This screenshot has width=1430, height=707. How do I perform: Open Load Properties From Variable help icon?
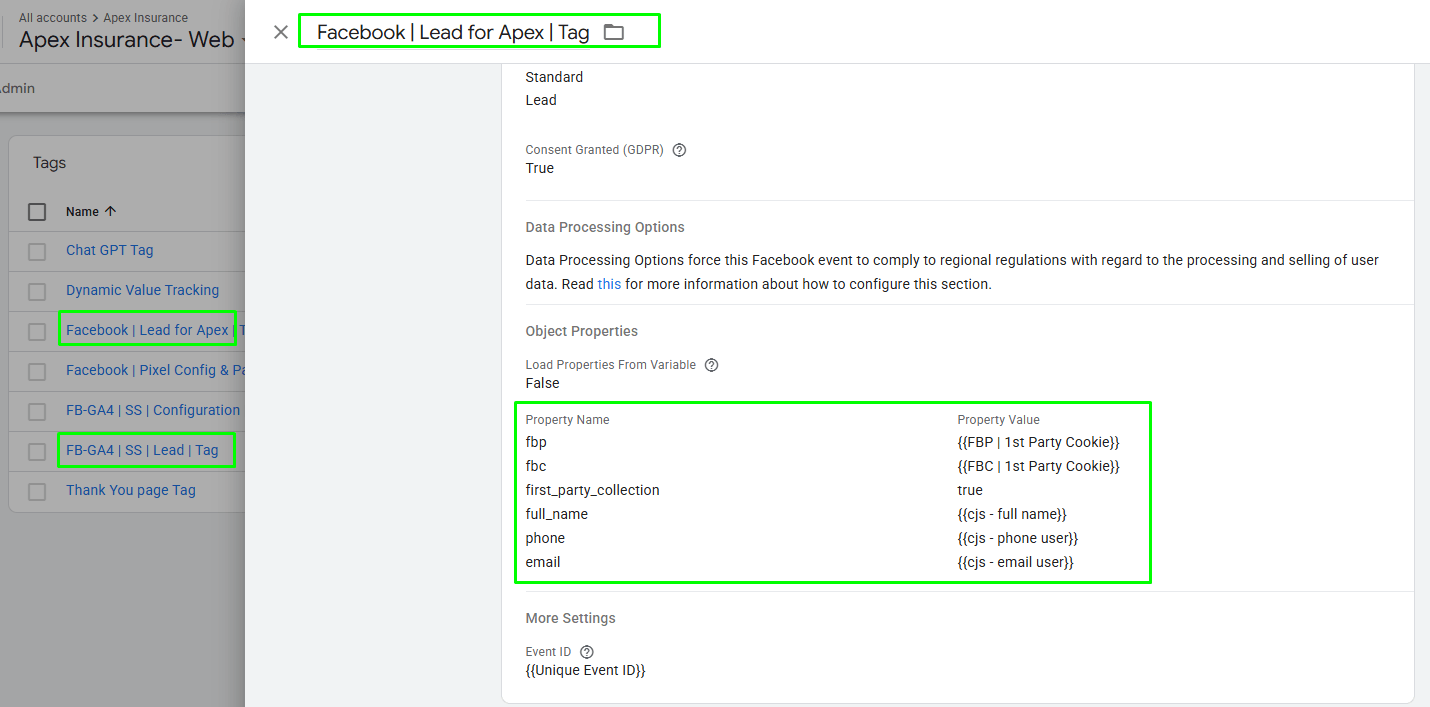click(x=711, y=365)
